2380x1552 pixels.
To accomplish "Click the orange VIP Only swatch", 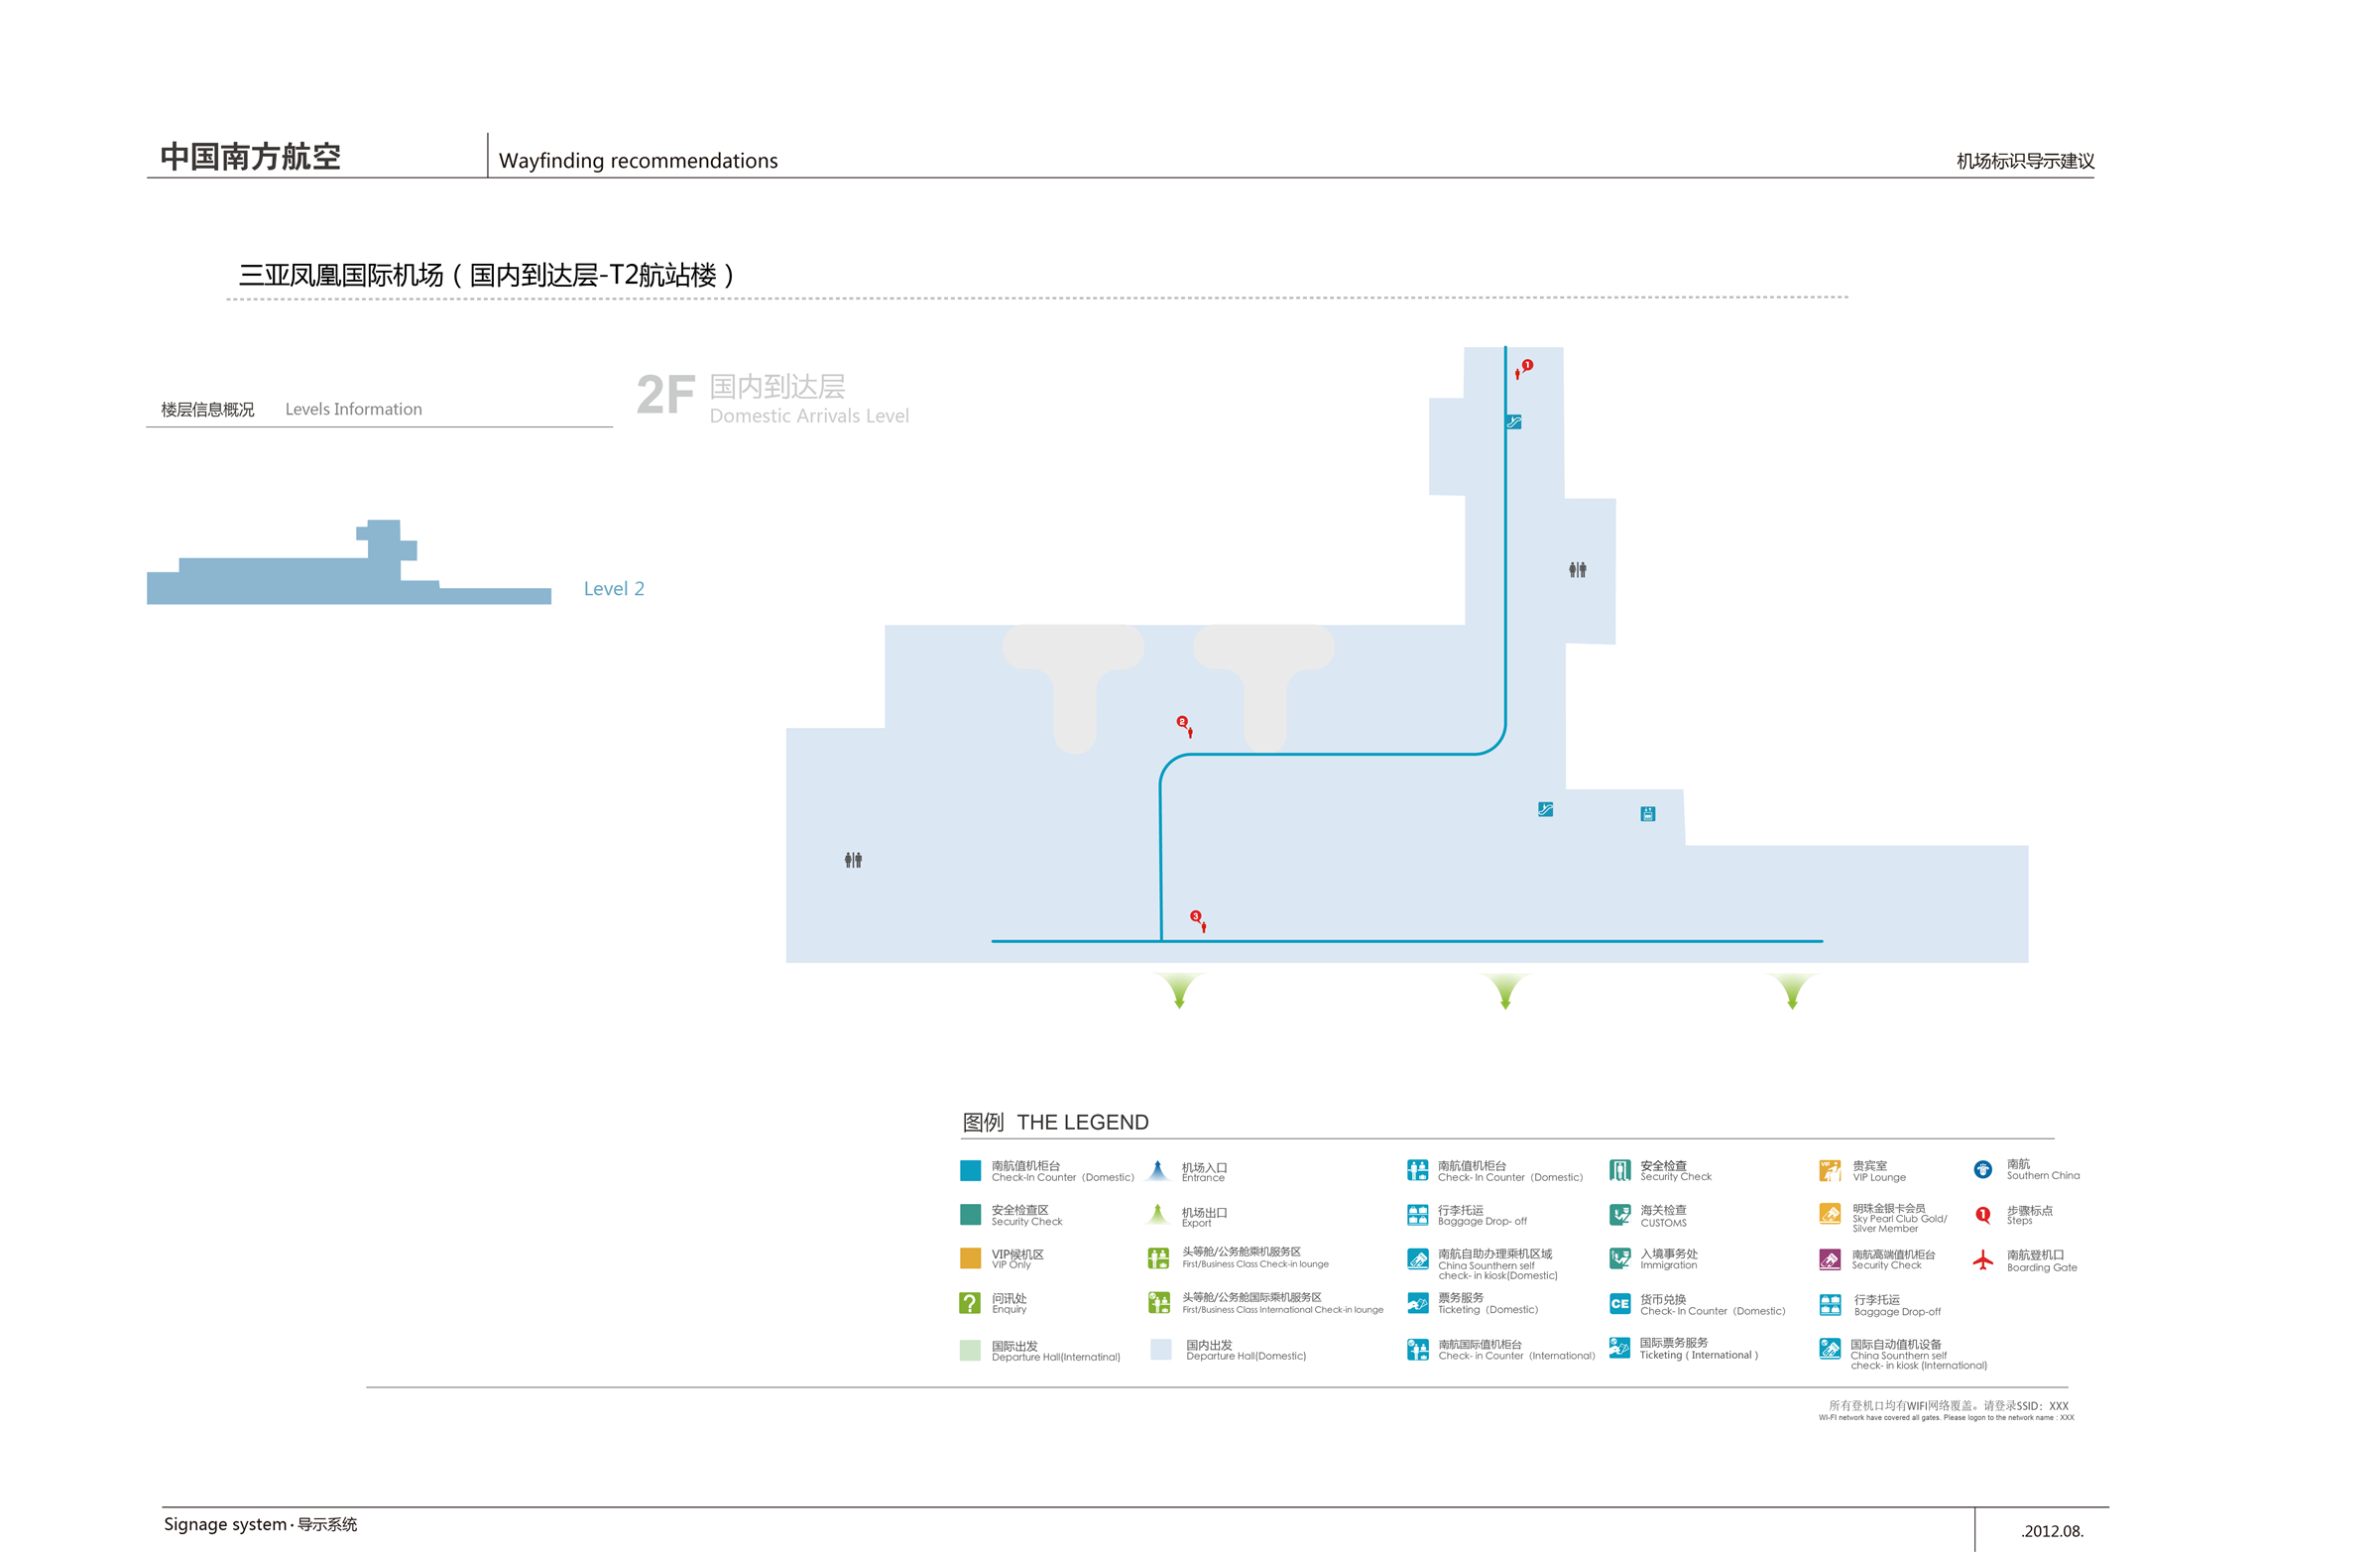I will [x=970, y=1258].
